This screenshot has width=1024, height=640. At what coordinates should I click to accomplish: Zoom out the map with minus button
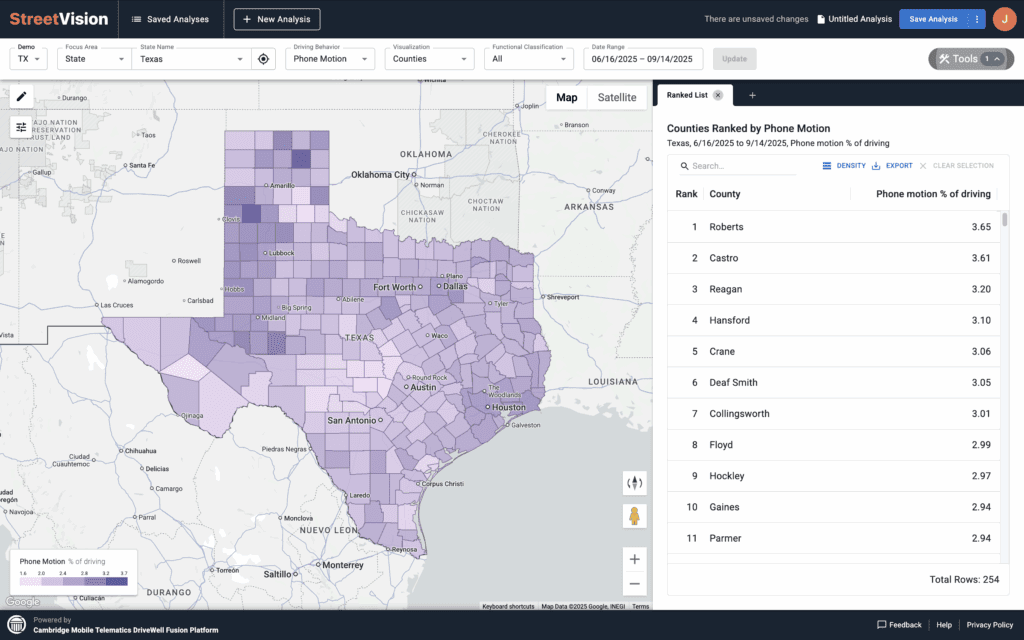click(x=634, y=584)
